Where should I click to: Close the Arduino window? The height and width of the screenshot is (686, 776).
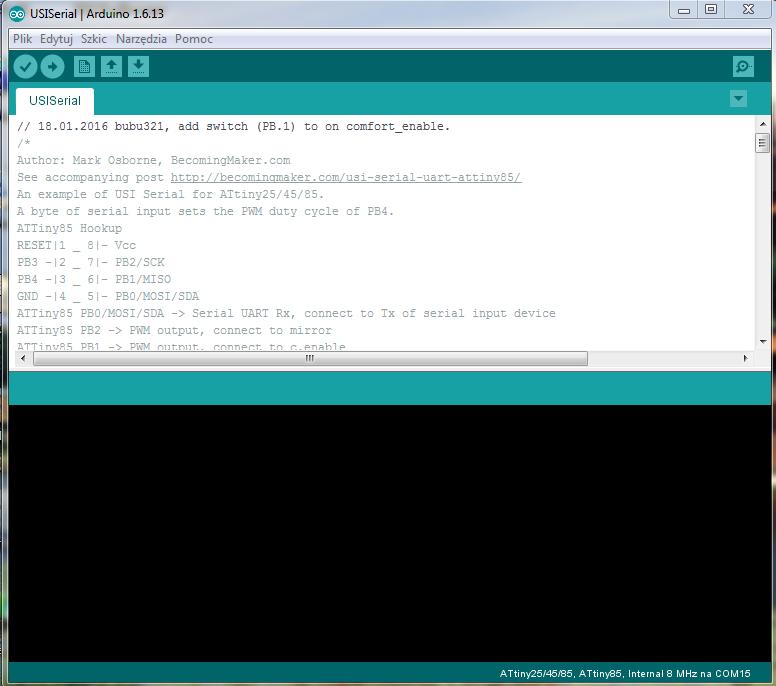748,10
